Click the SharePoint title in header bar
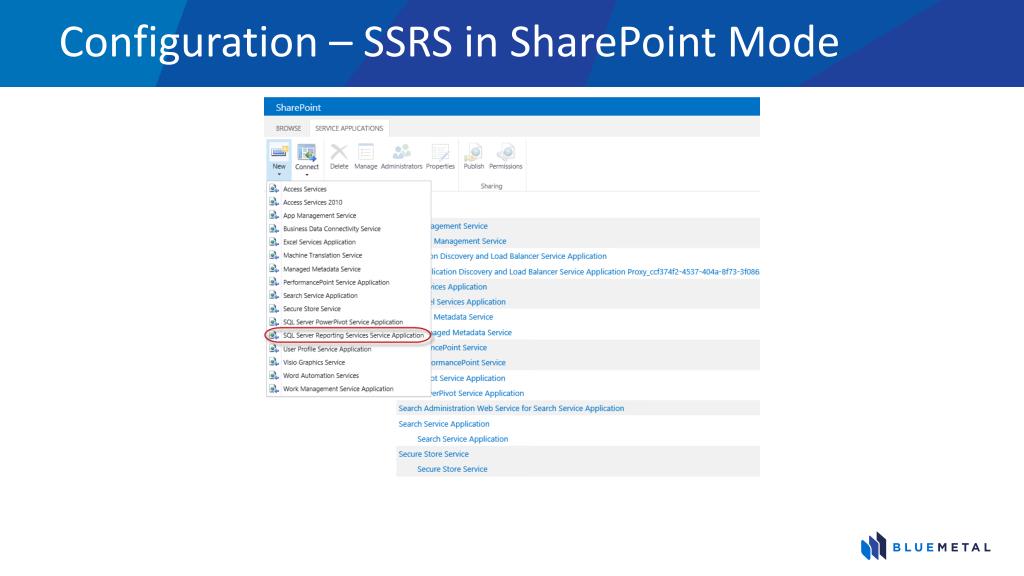 tap(298, 107)
